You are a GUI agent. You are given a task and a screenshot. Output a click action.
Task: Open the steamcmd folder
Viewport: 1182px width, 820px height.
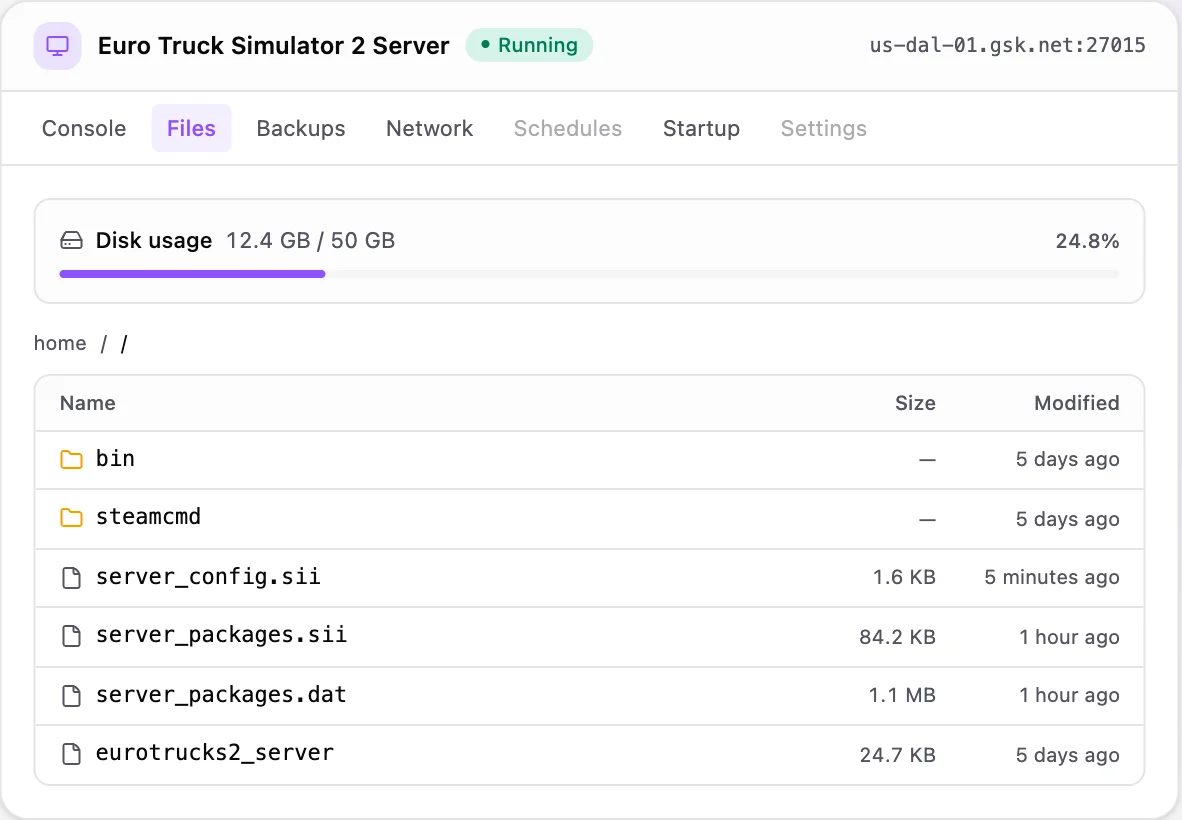[149, 517]
